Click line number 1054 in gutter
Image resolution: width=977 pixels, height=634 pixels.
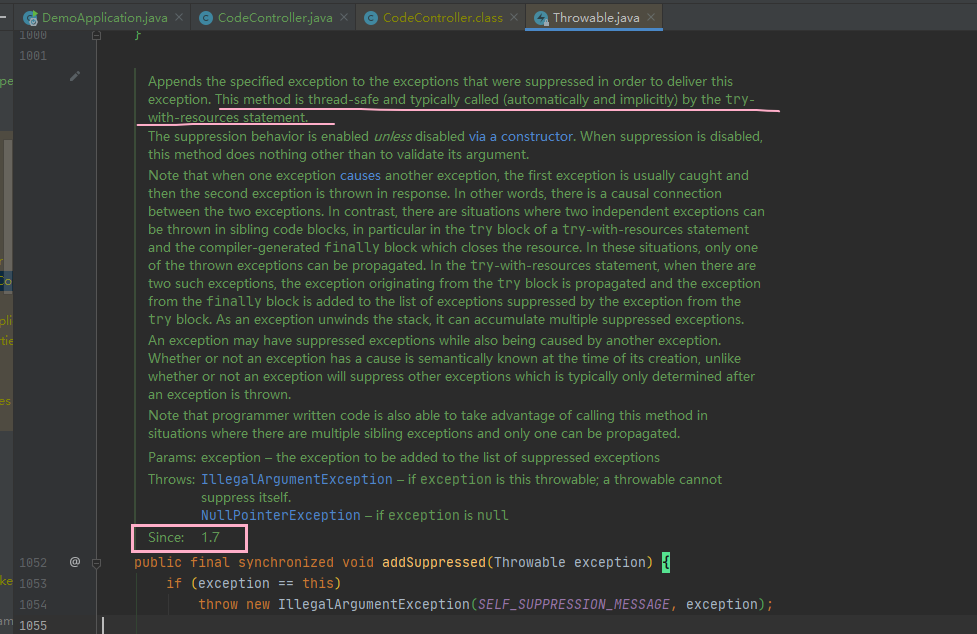[33, 605]
